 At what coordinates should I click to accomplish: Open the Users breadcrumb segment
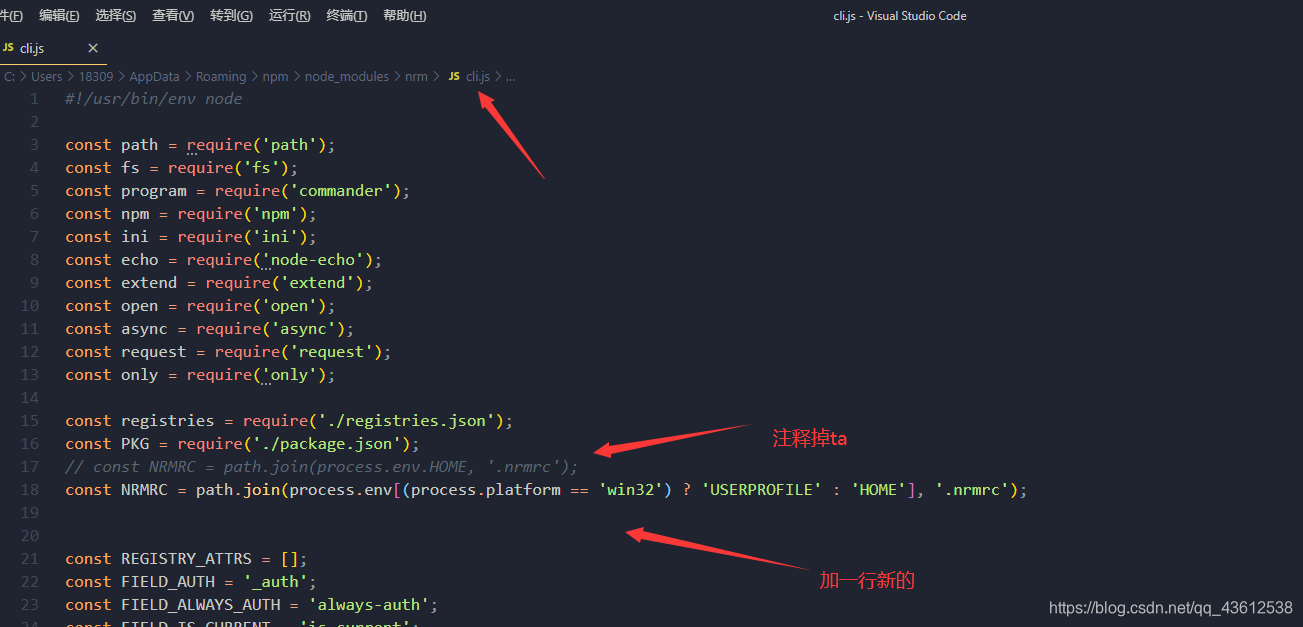(x=46, y=76)
